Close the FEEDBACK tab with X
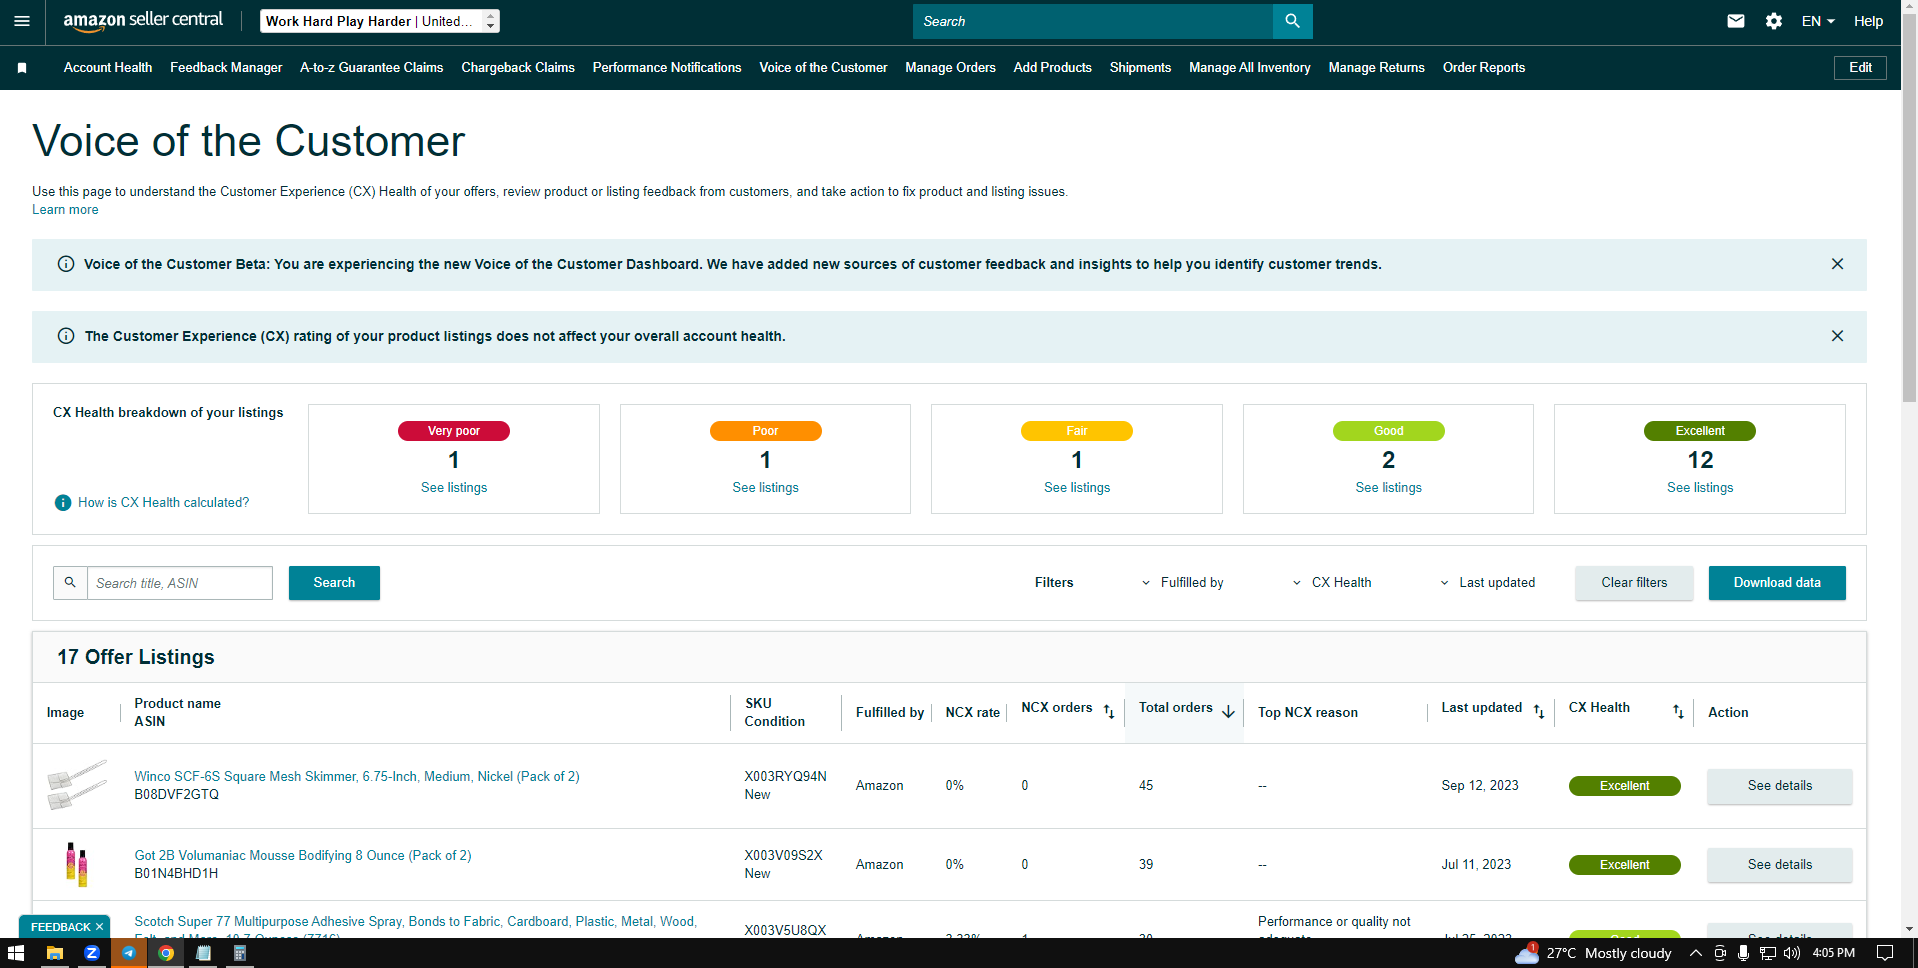 pos(99,927)
